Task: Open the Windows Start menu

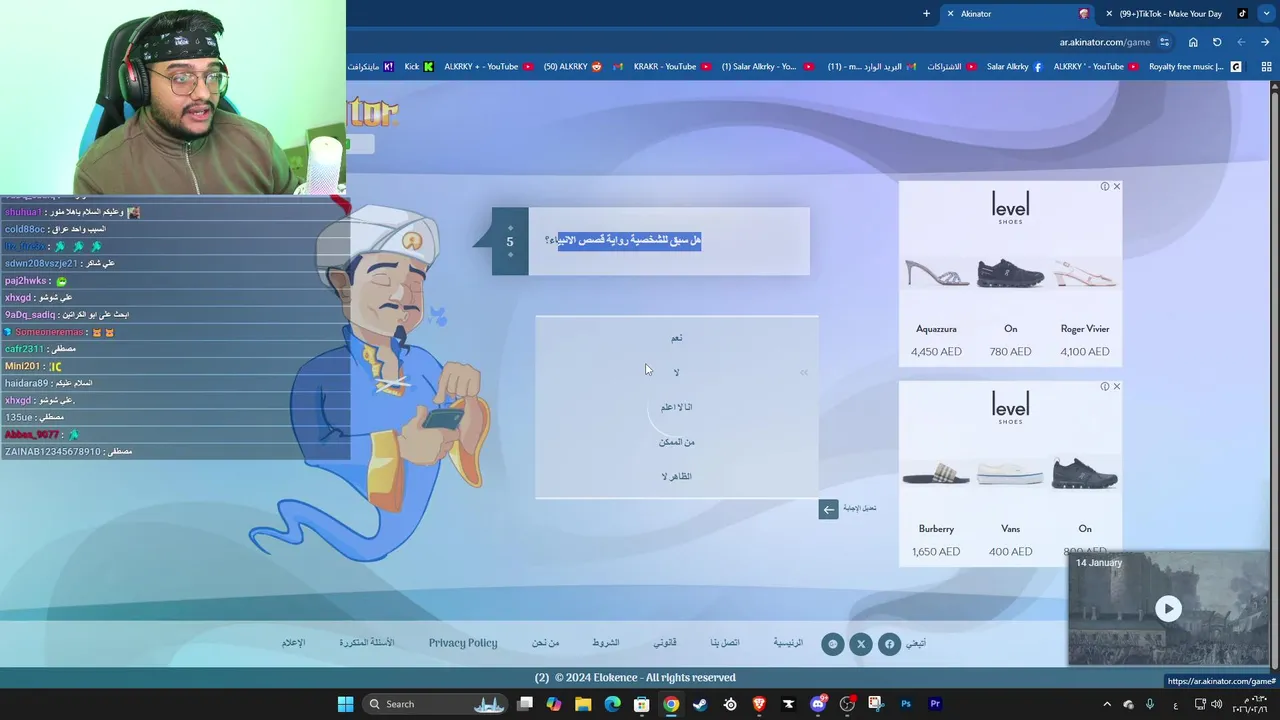Action: click(x=345, y=704)
